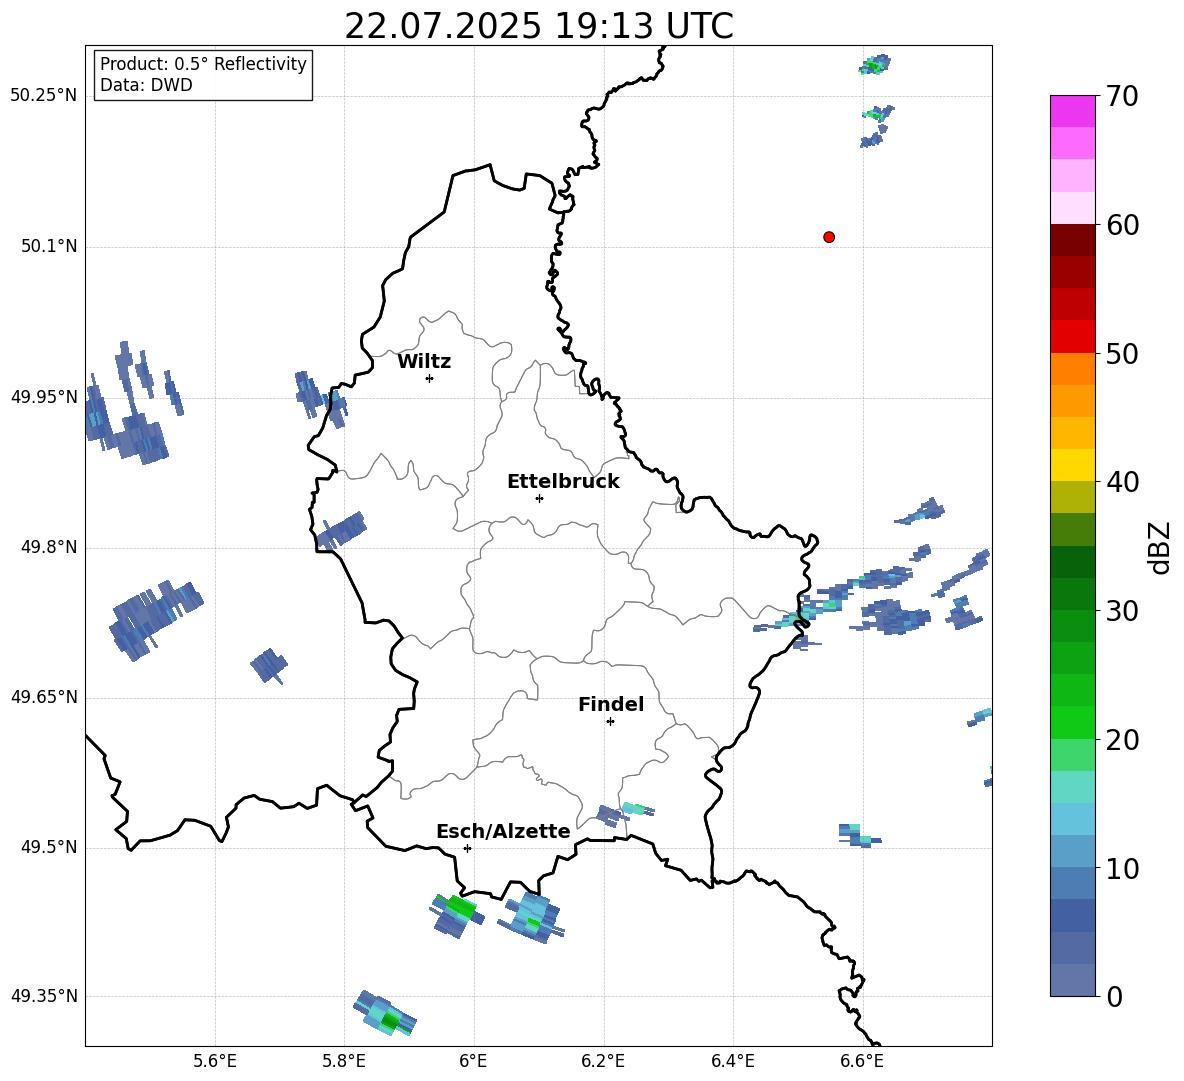
Task: Click the 50.1°N latitude label
Action: pos(49,246)
